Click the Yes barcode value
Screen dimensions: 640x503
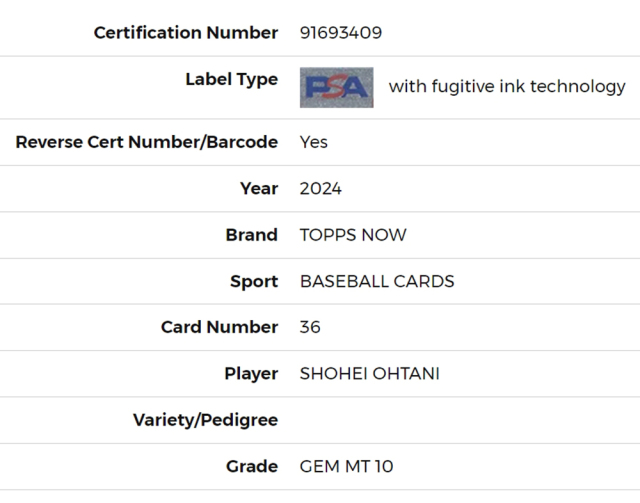click(313, 142)
